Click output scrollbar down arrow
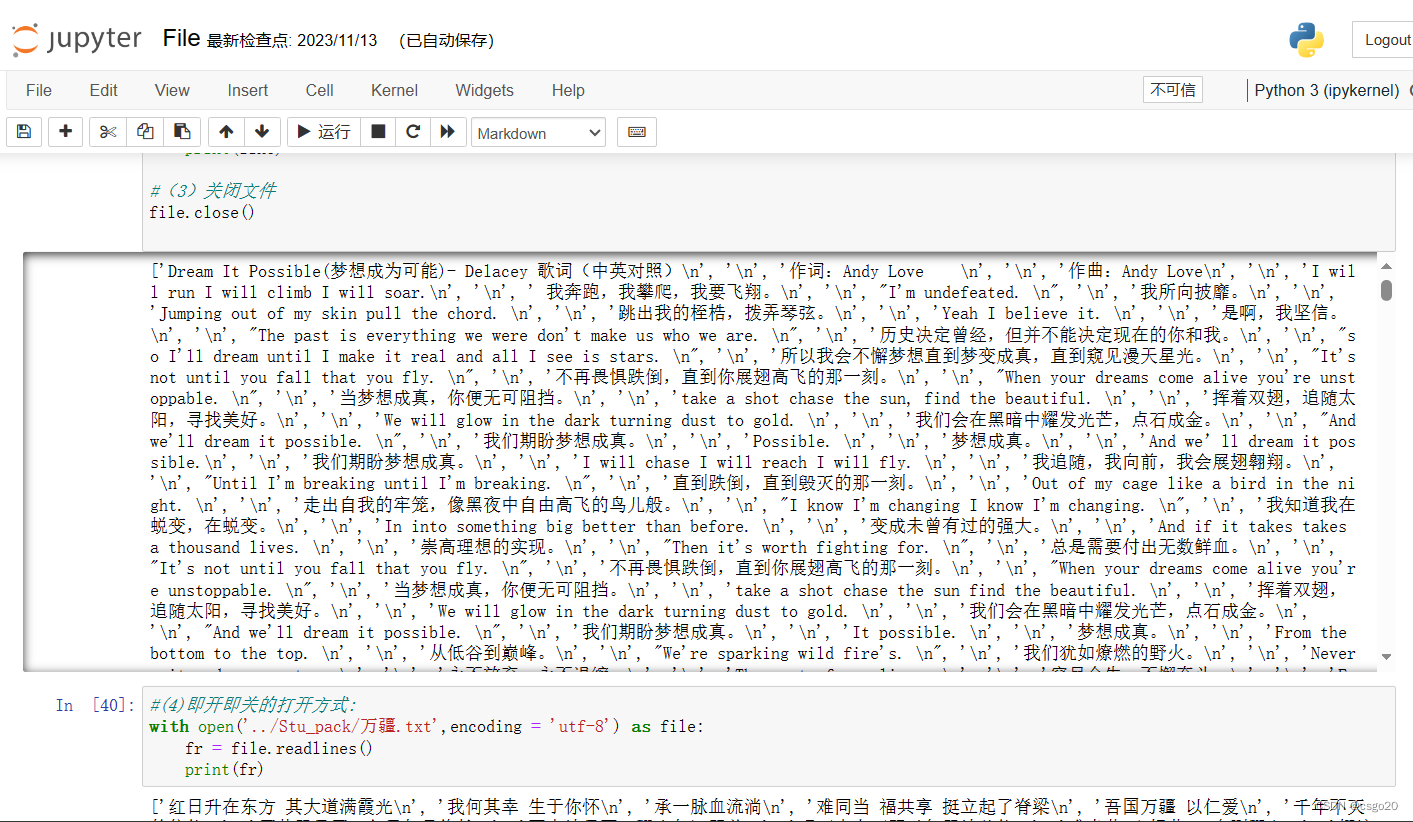Viewport: 1413px width, 822px height. point(1386,656)
